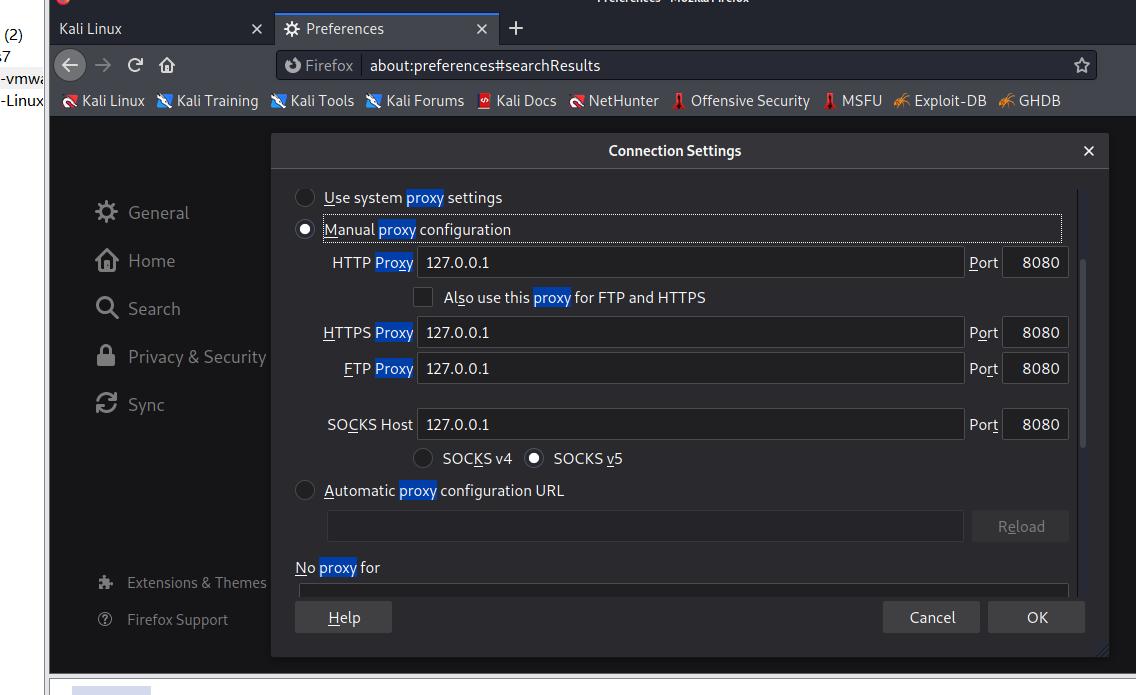Enable also use this proxy for FTP and HTTPS
This screenshot has height=695, width=1136.
pos(423,297)
